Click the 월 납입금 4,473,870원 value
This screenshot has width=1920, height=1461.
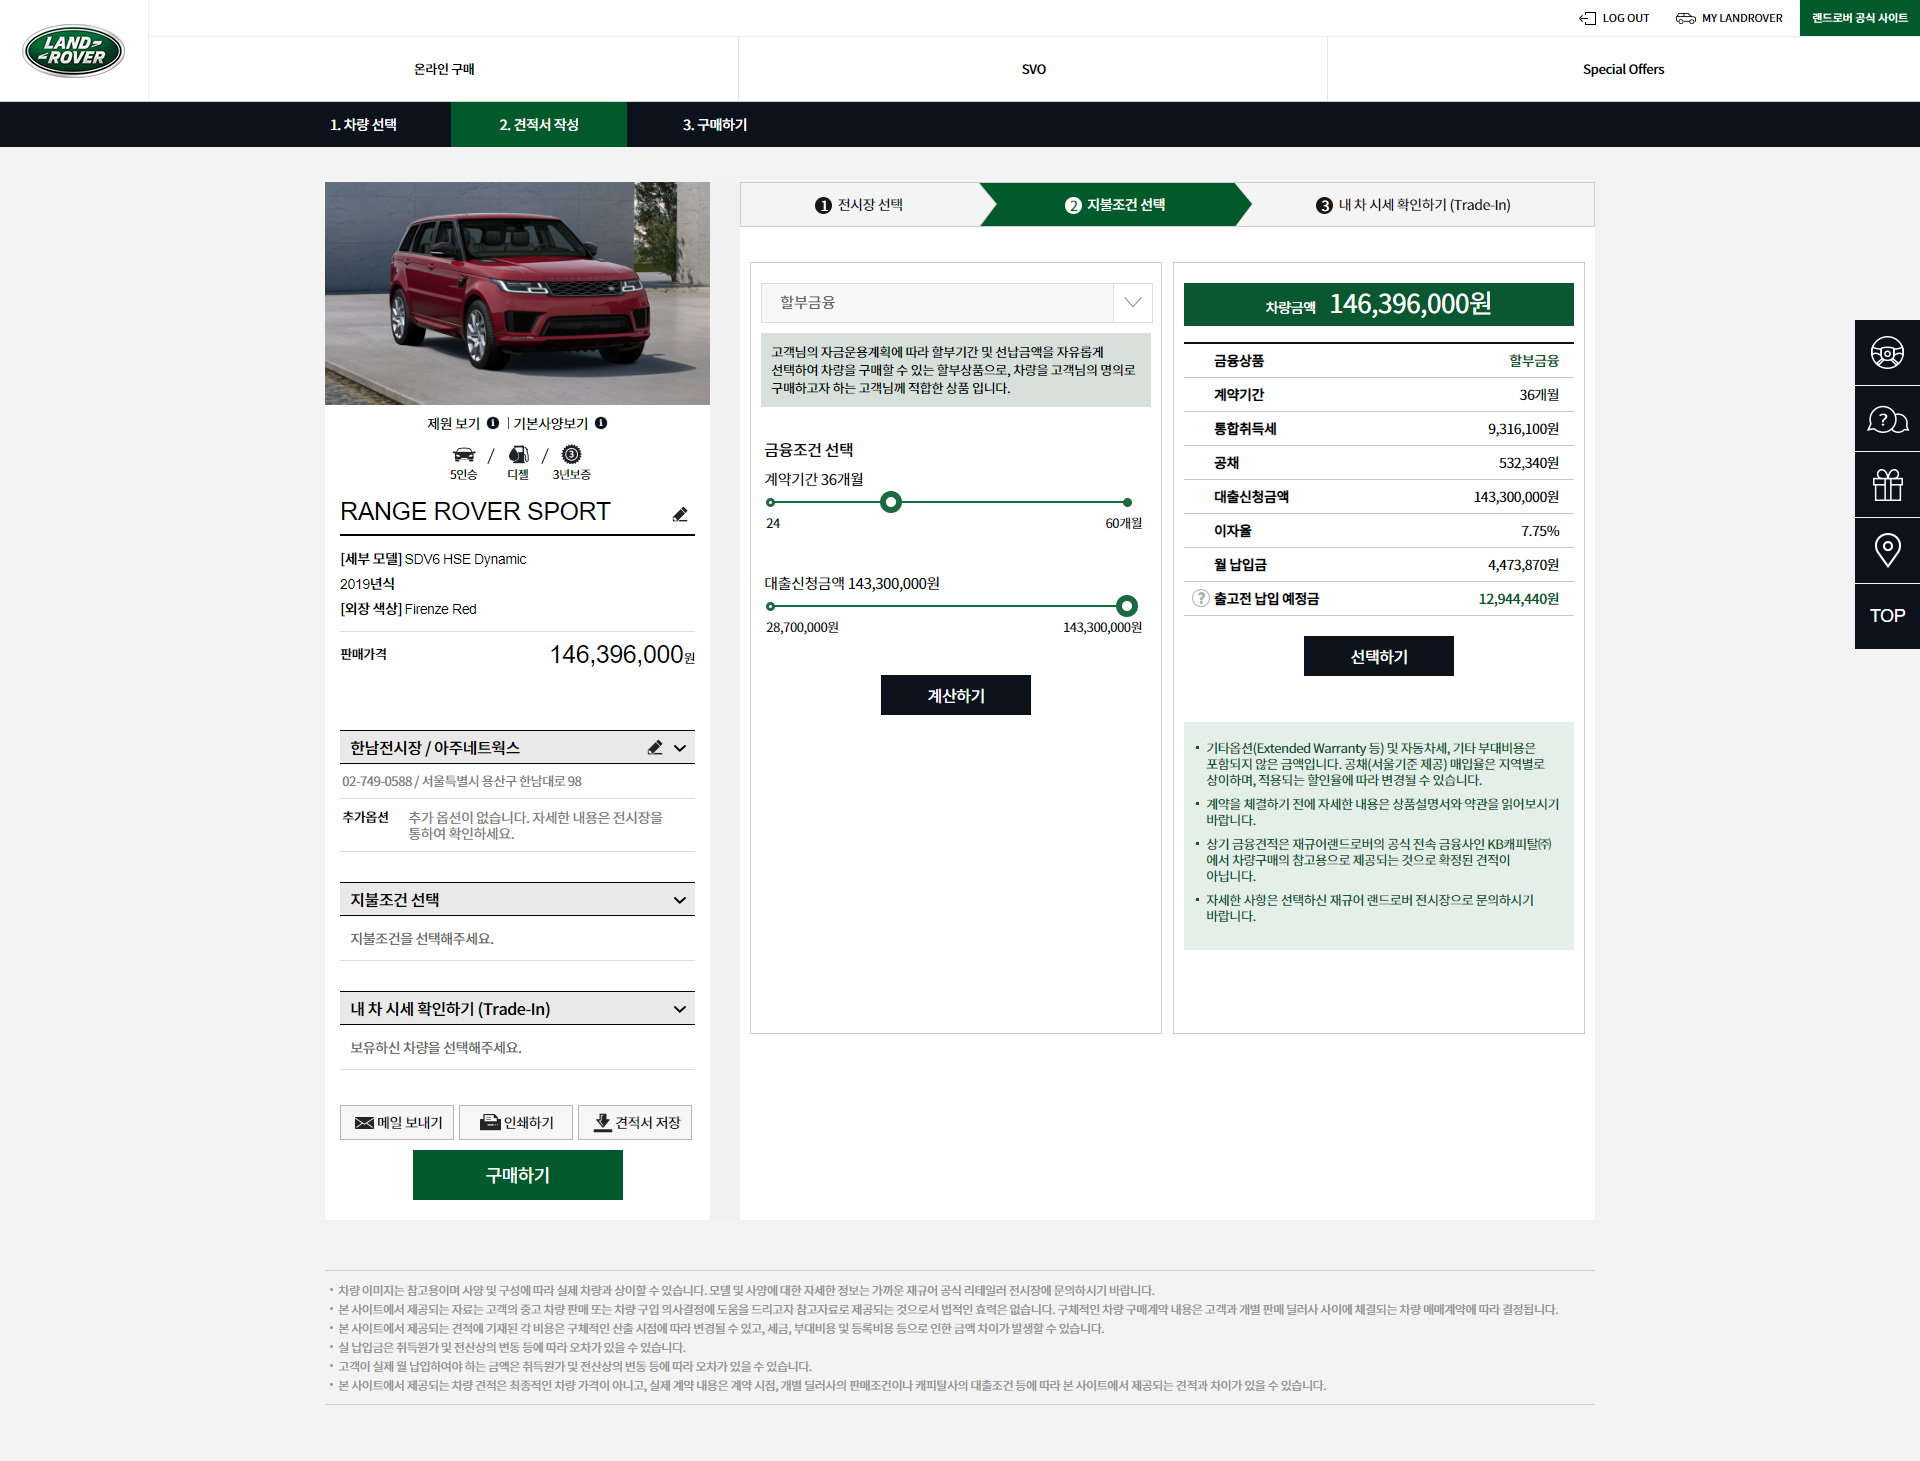click(1523, 565)
